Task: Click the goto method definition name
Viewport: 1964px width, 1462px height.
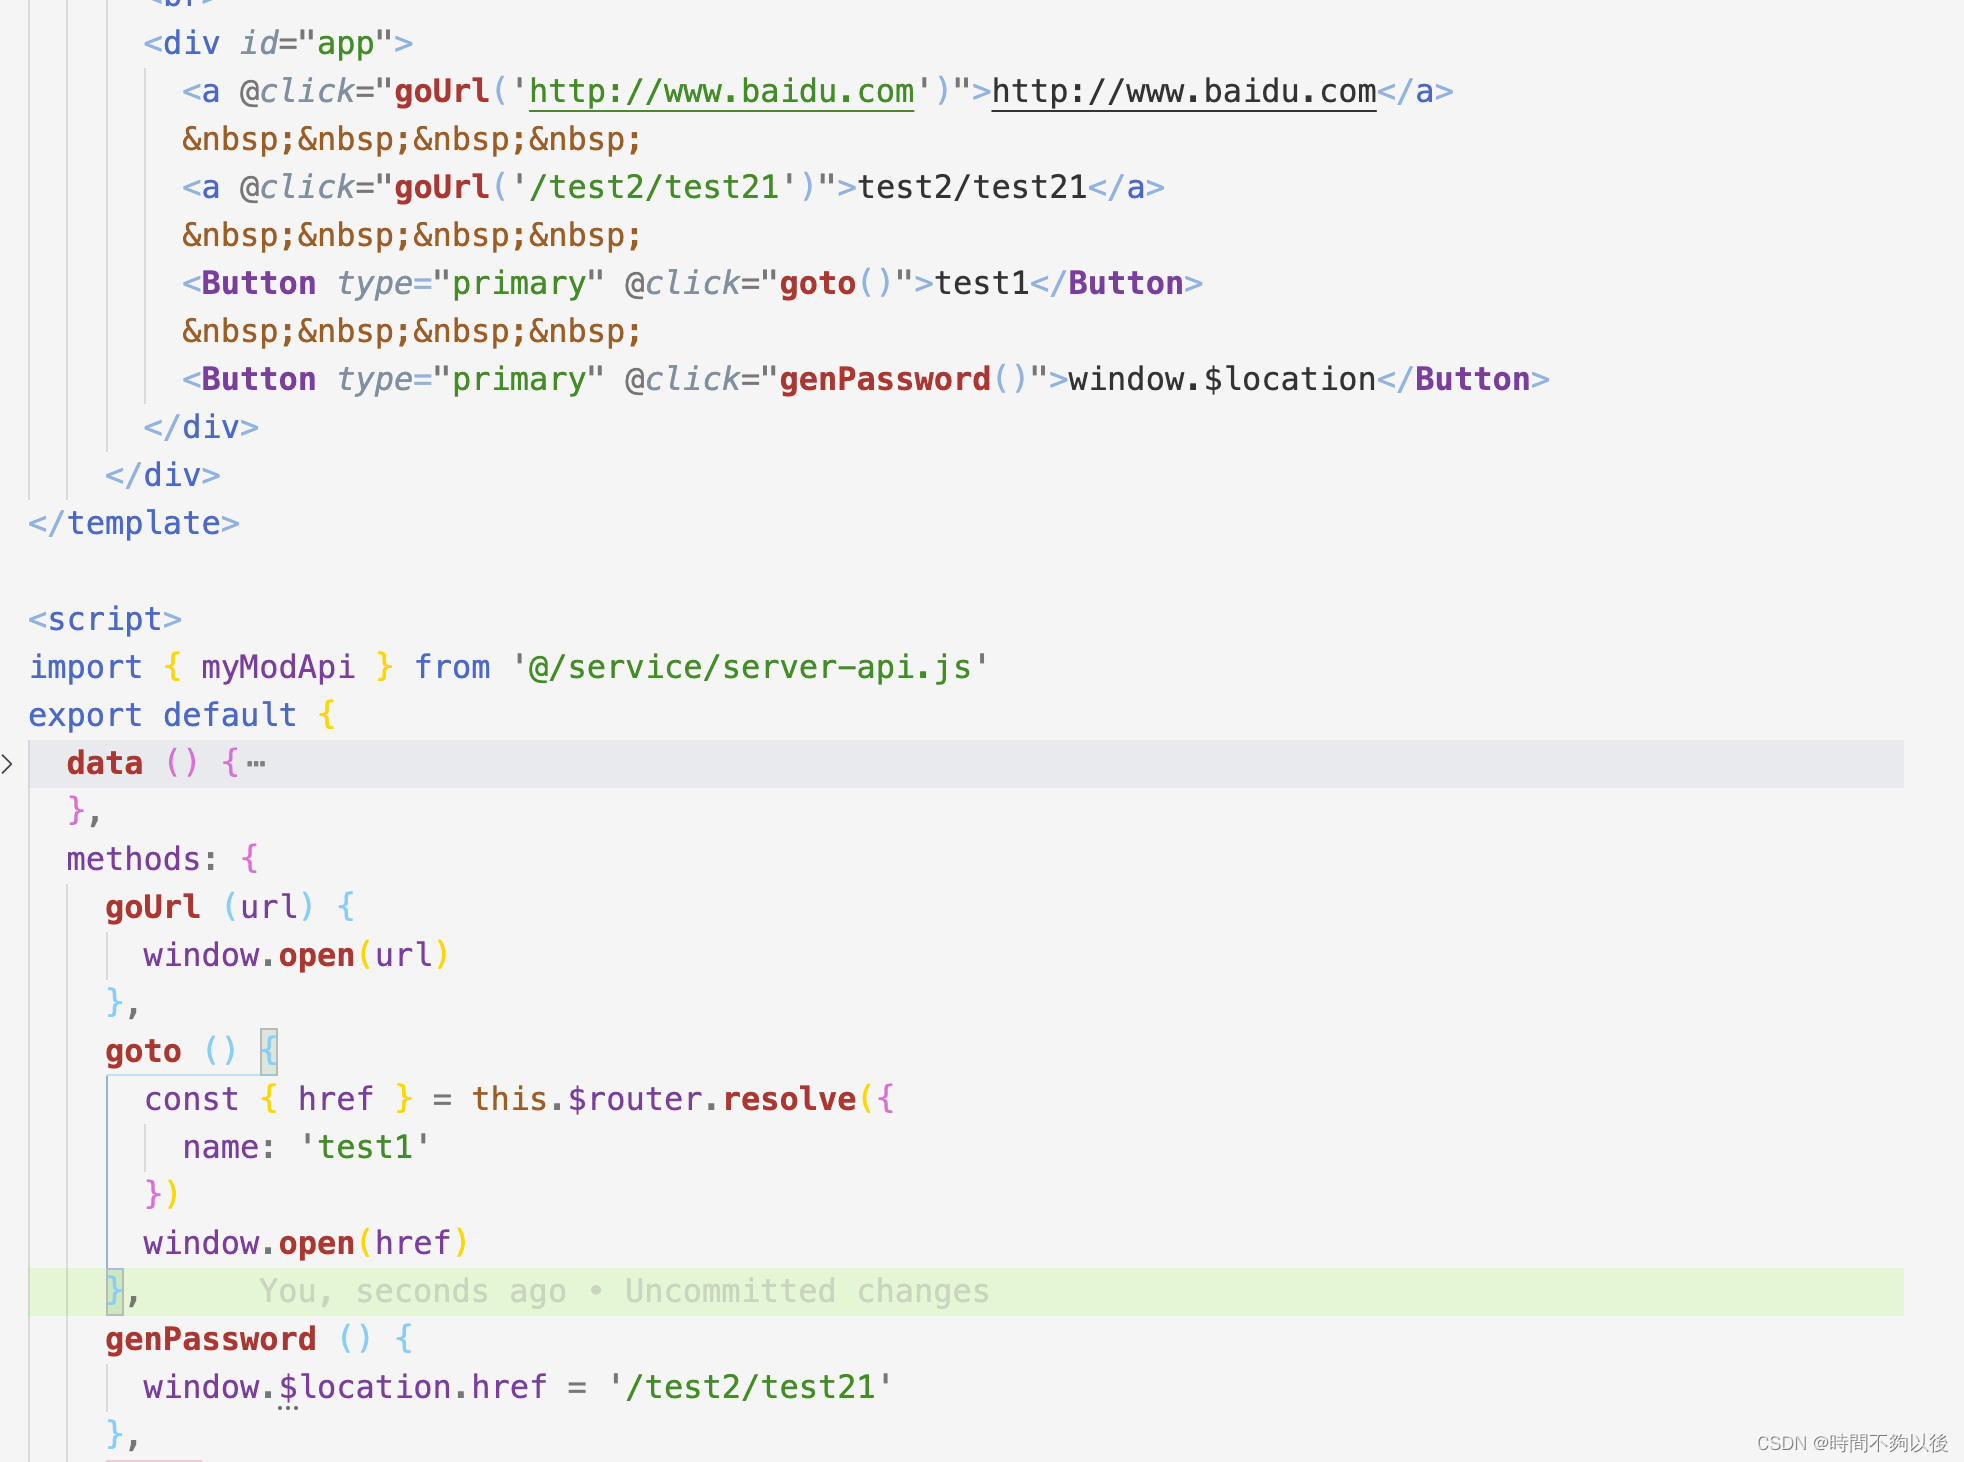Action: coord(143,1051)
